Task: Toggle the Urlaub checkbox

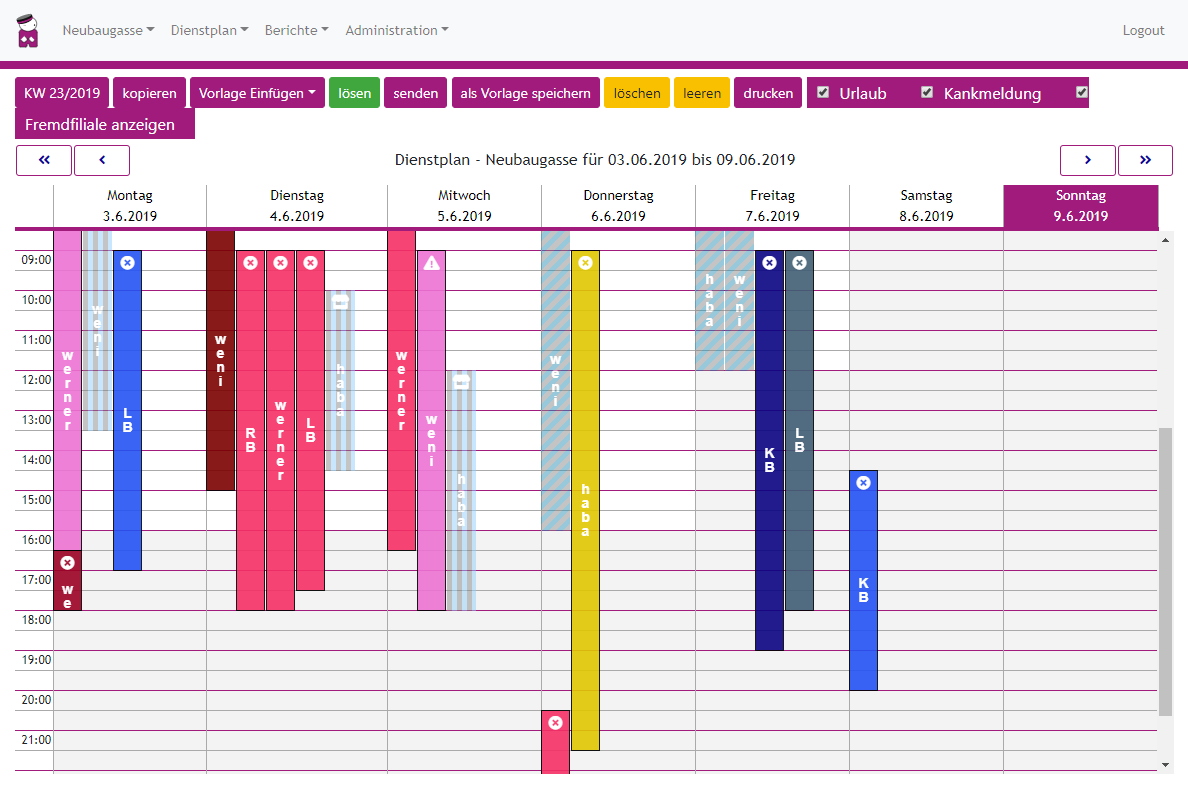Action: (823, 92)
